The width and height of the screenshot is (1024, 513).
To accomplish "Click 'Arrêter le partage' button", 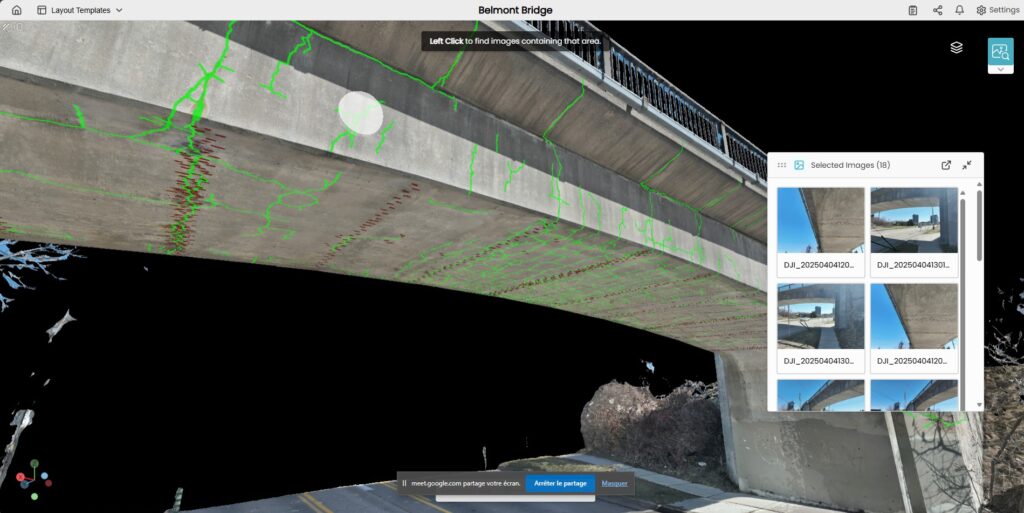I will click(x=560, y=483).
